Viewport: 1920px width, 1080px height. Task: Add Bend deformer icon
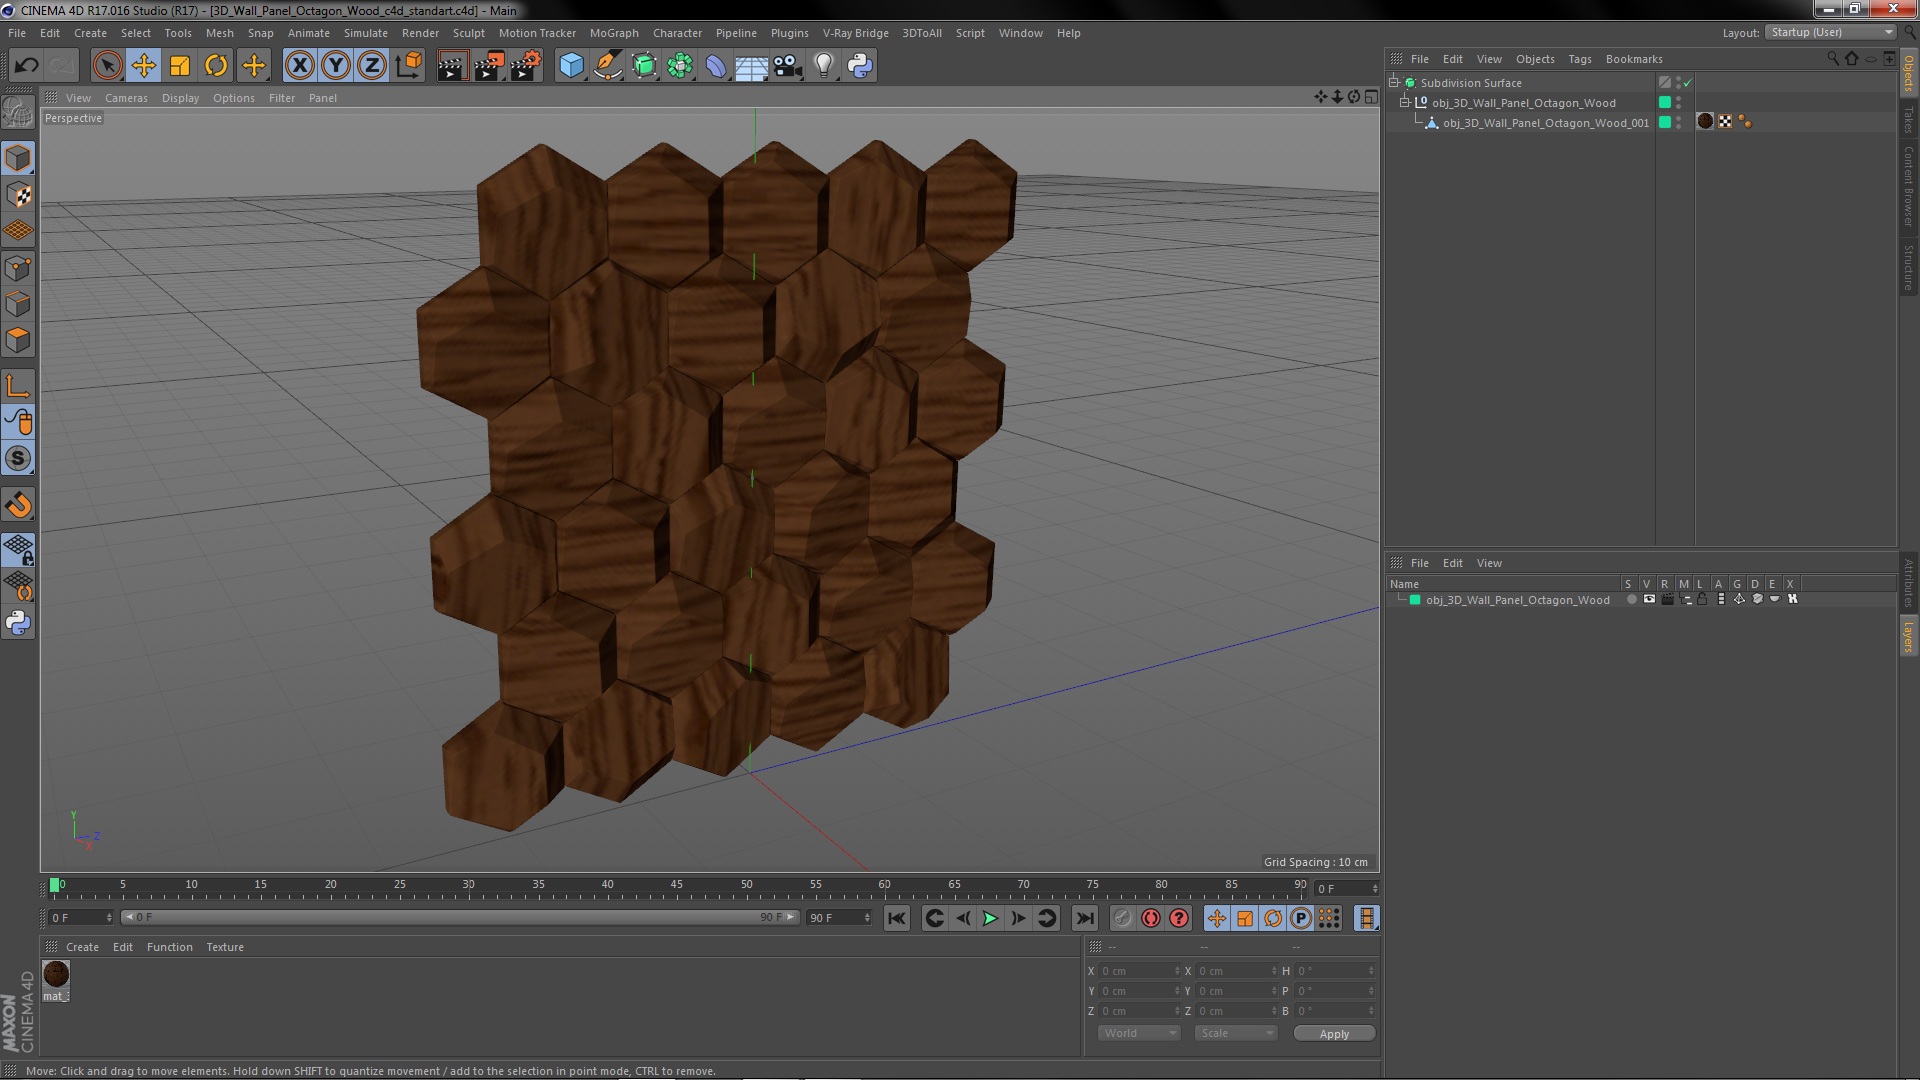[716, 66]
